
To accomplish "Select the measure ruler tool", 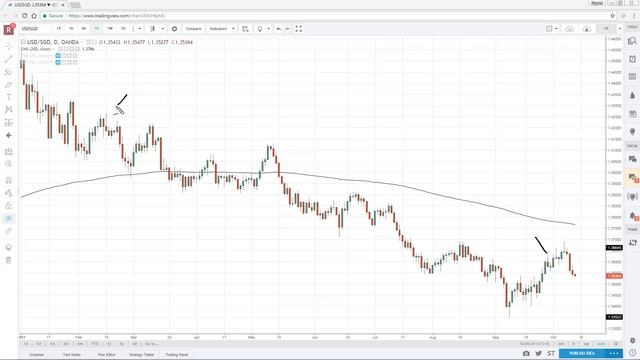I will pos(9,151).
